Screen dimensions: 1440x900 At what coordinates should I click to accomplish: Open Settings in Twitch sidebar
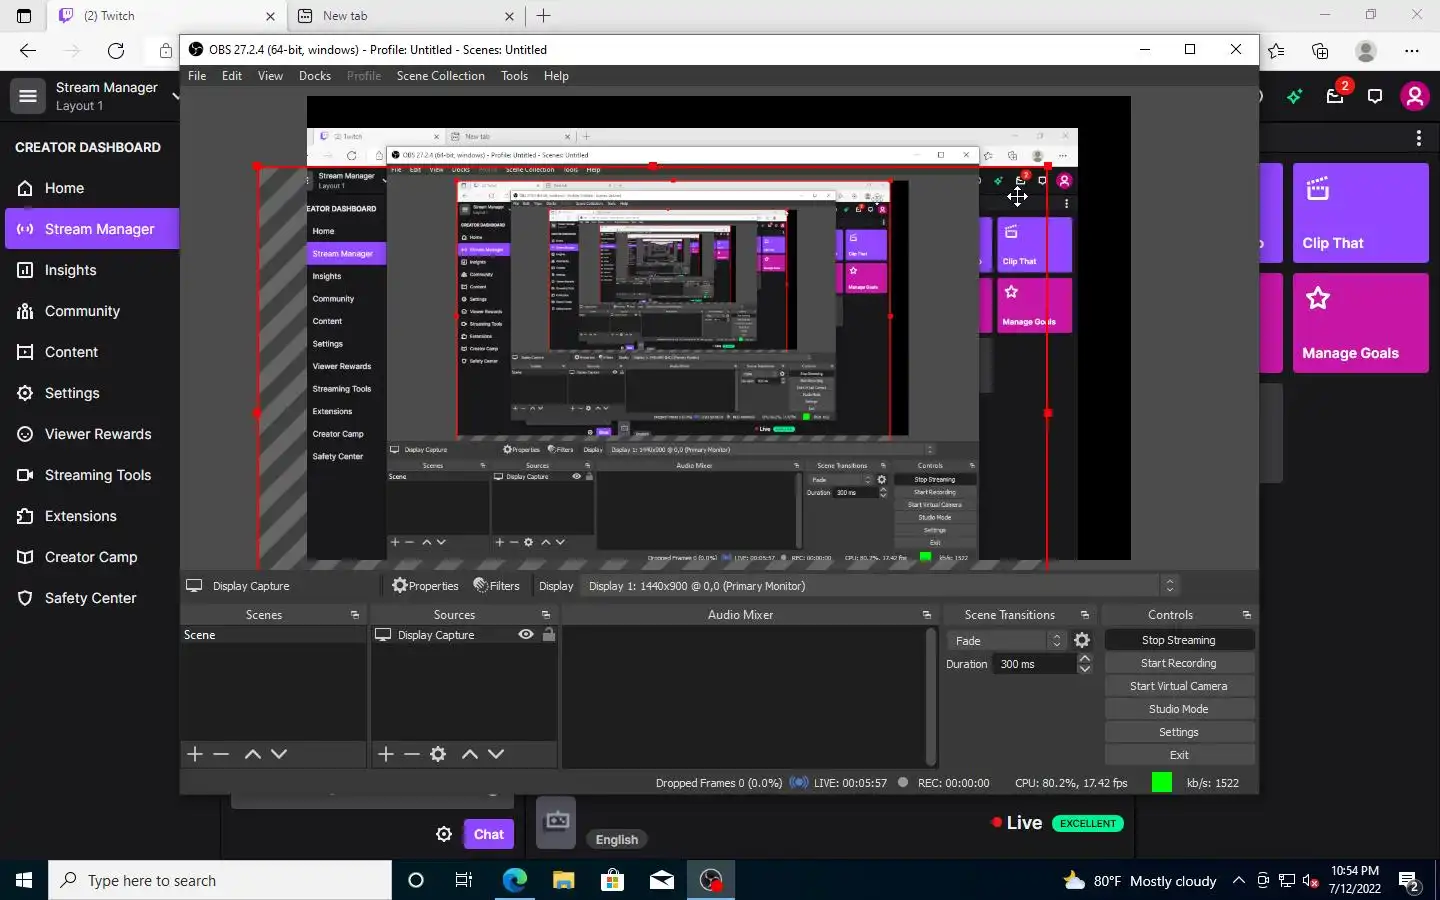coord(72,393)
